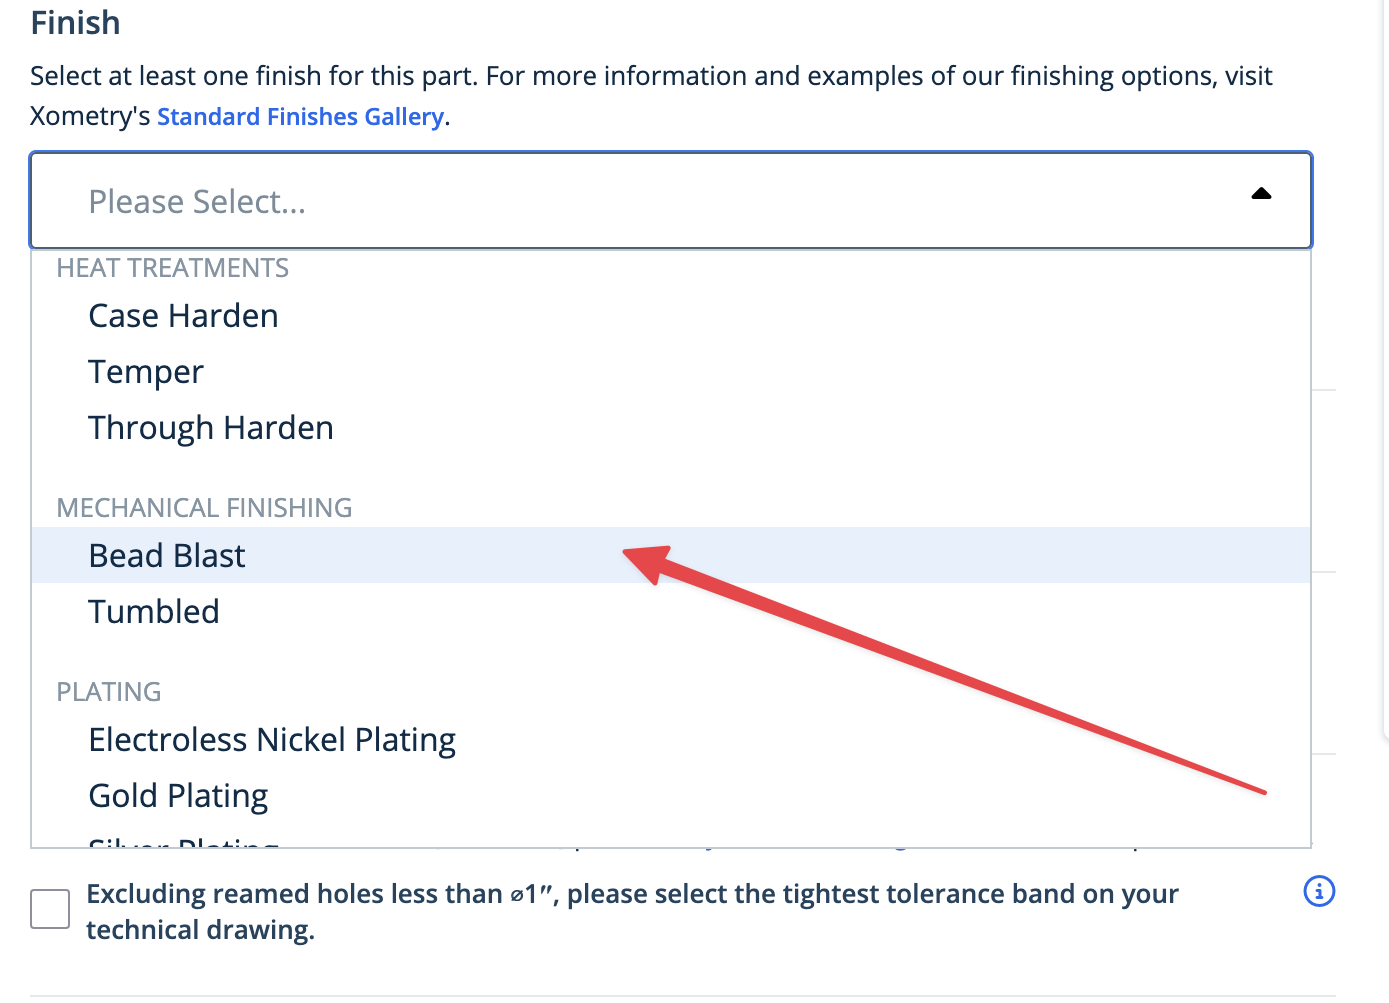1389x1003 pixels.
Task: Click the 'Excluding reamed holes' checkbox label
Action: 632,911
